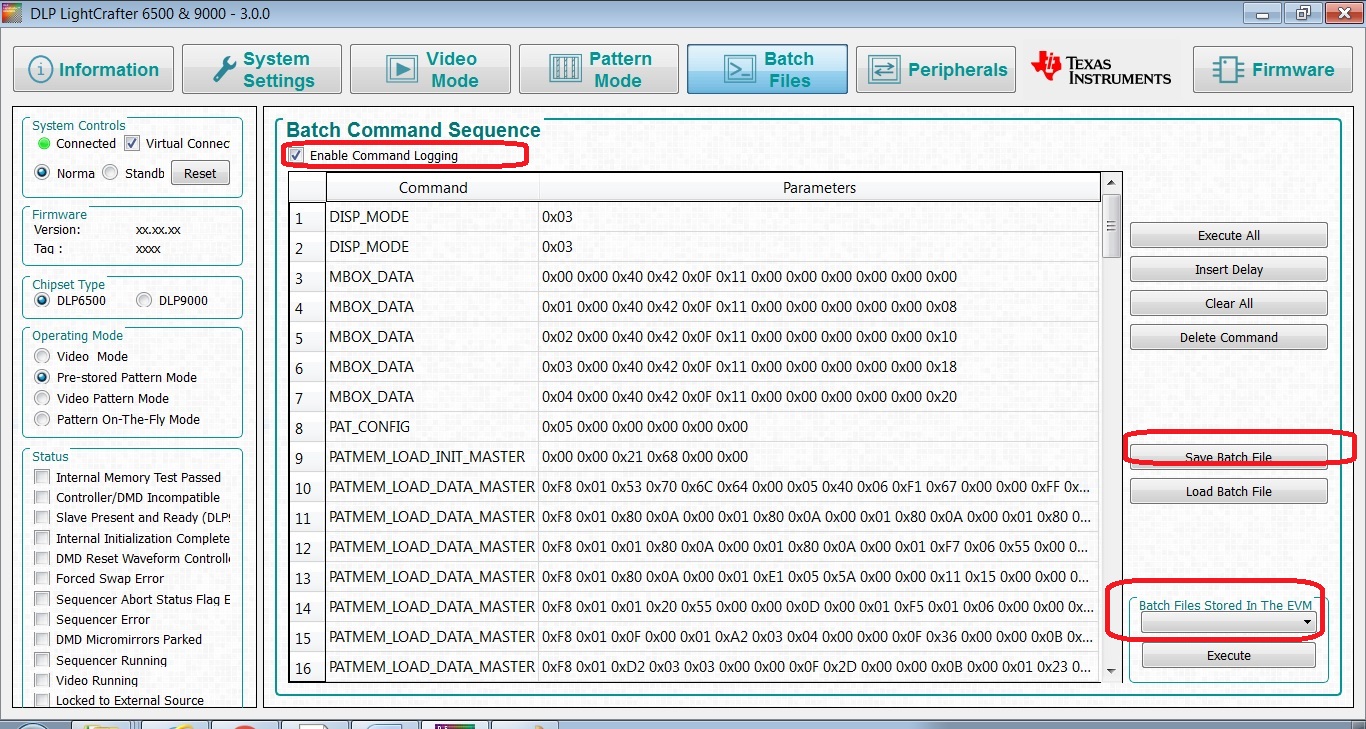
Task: Click parameters 0x00 0x00 0x21 0x68 0x00 0x00
Action: click(818, 457)
